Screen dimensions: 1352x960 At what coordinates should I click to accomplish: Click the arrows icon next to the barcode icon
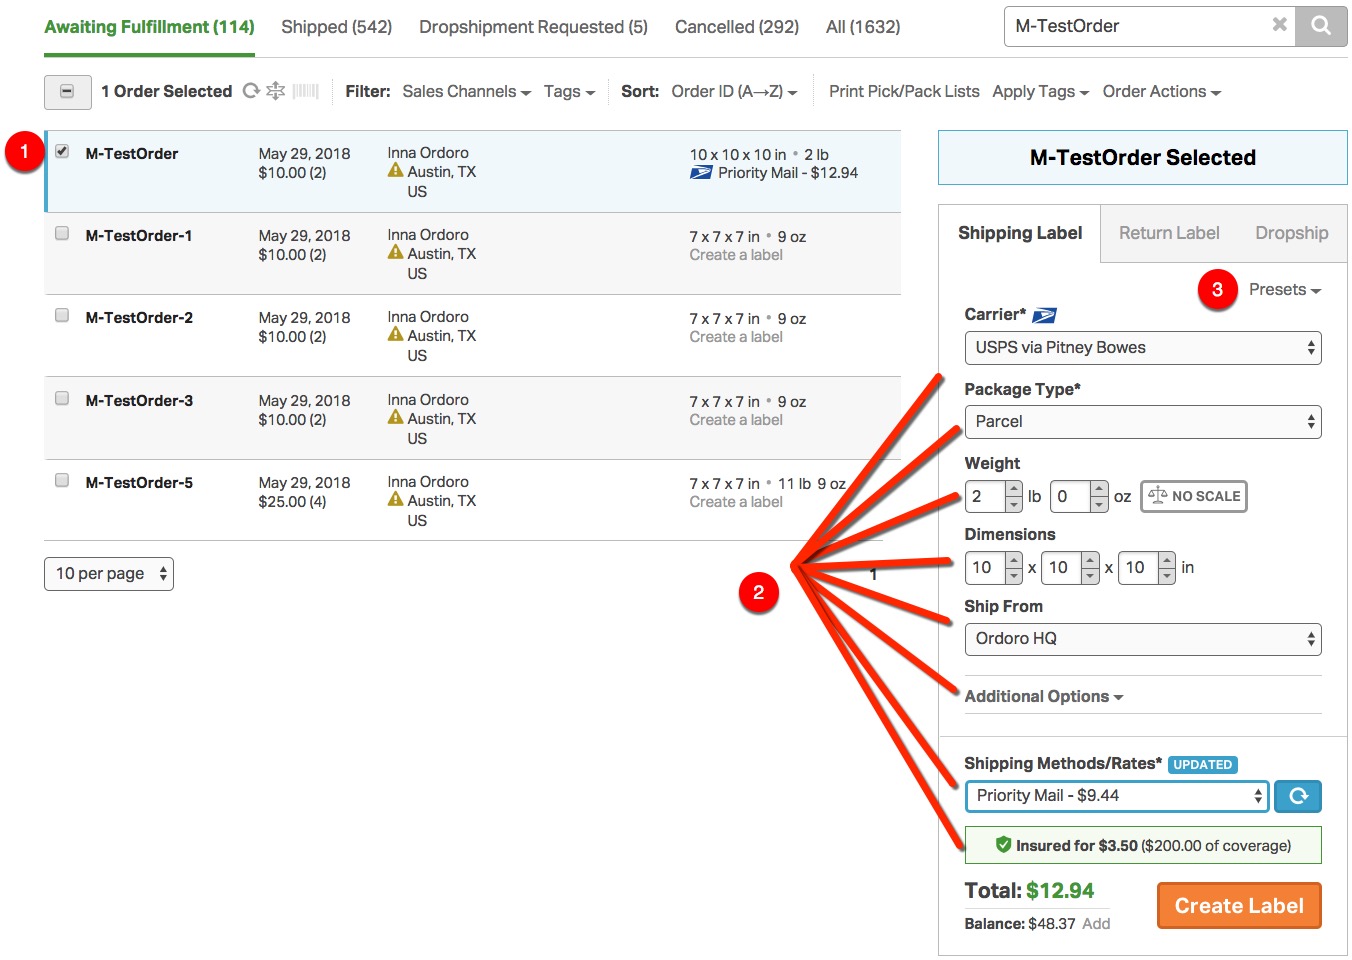[x=275, y=91]
